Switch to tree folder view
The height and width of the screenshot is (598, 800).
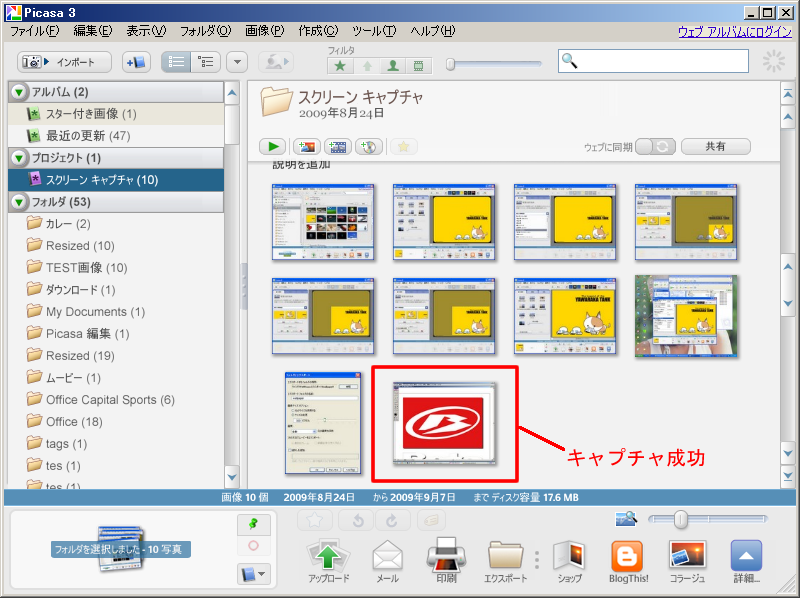[x=206, y=62]
